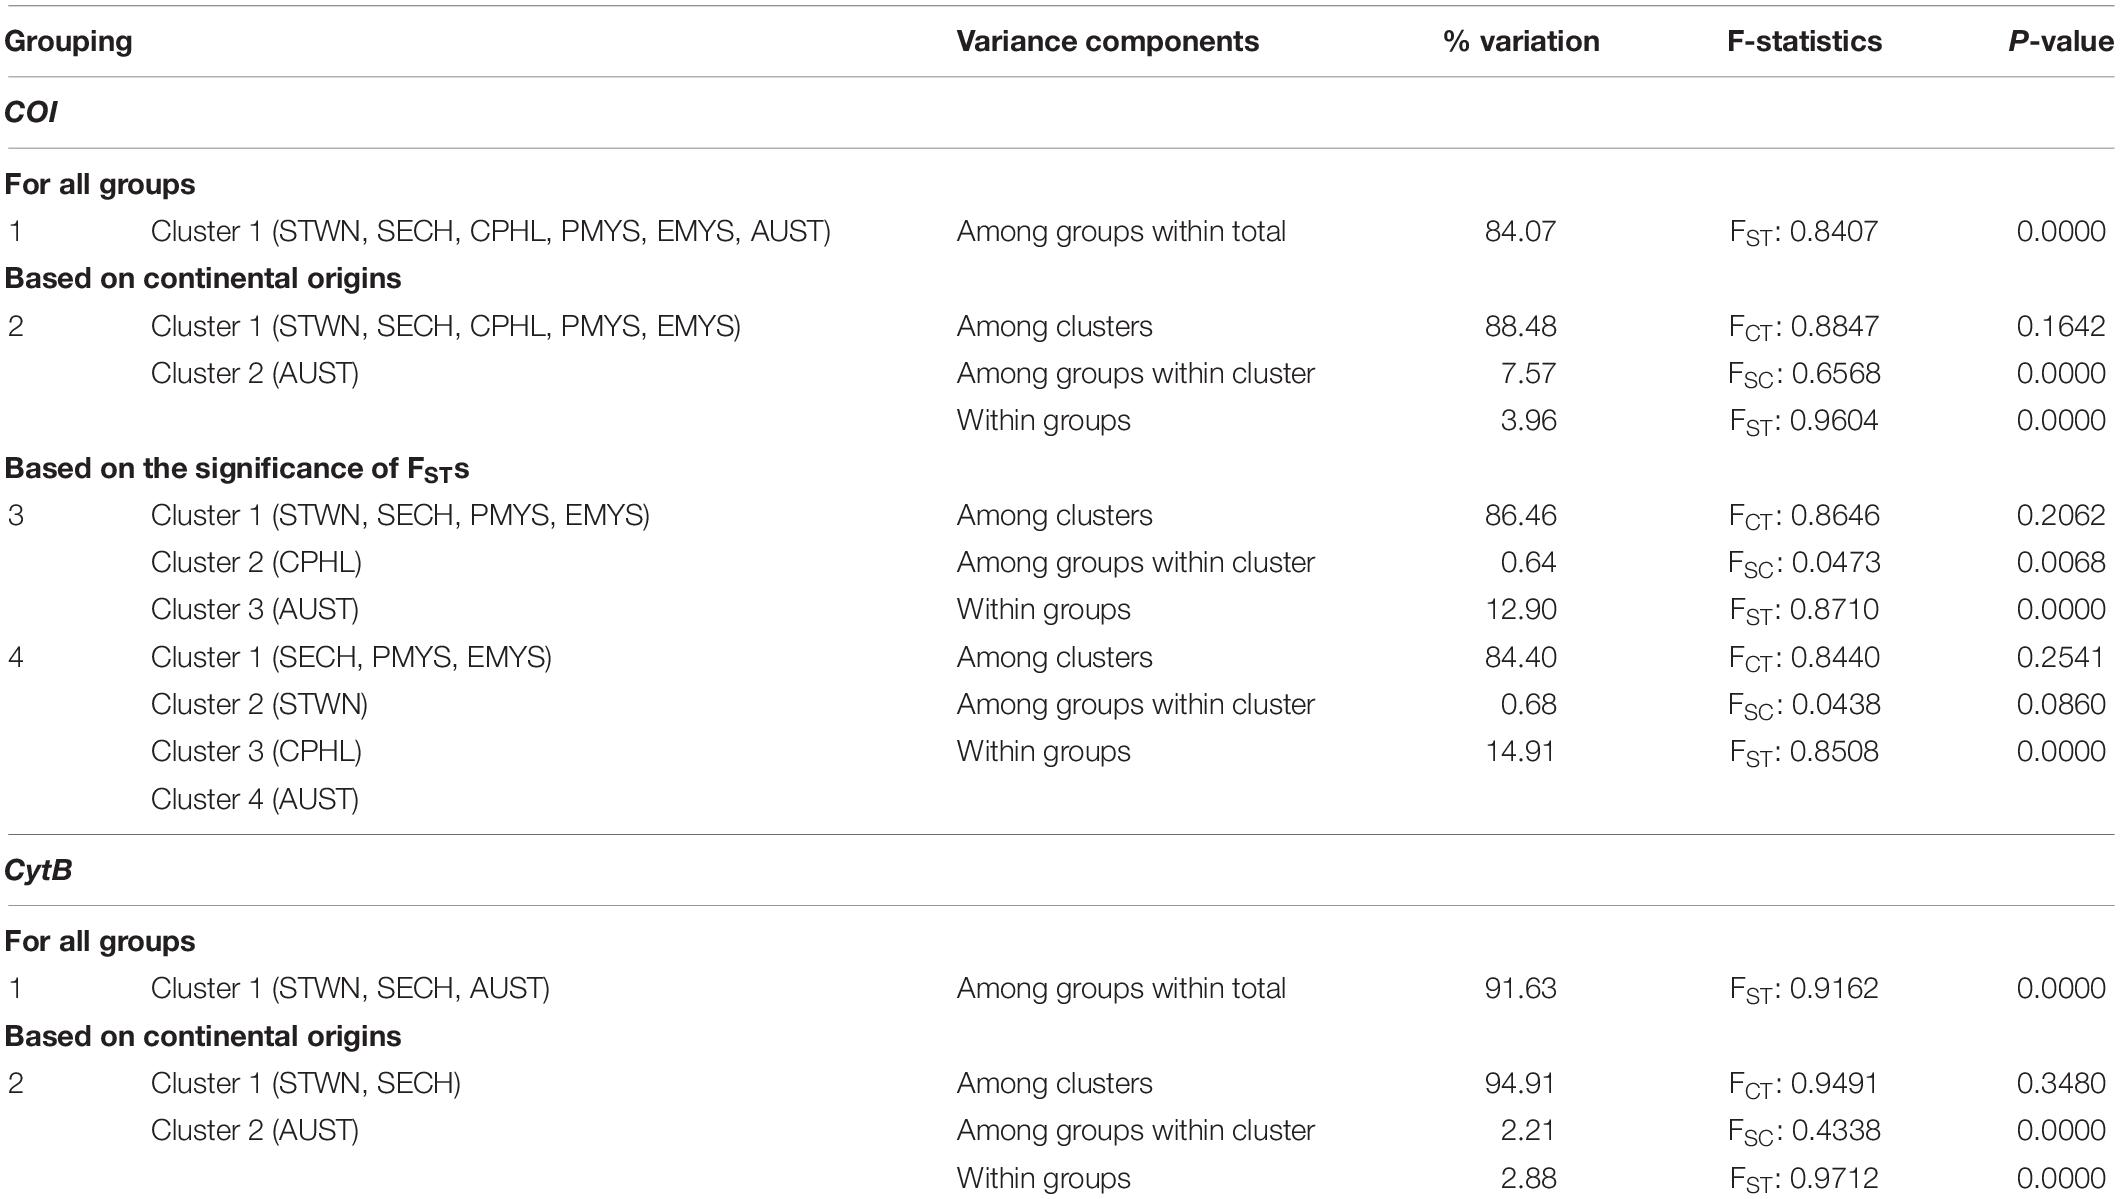Click the % variation value 7.57
Screen dimensions: 2120x1199
pos(1528,374)
